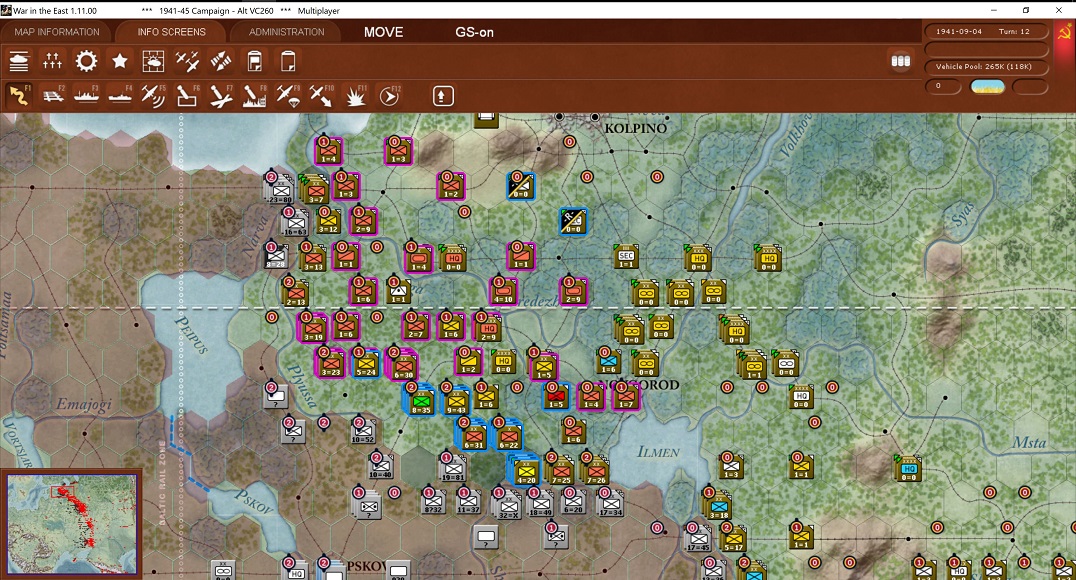1076x580 pixels.
Task: Click the MOVE mode label
Action: (x=384, y=32)
